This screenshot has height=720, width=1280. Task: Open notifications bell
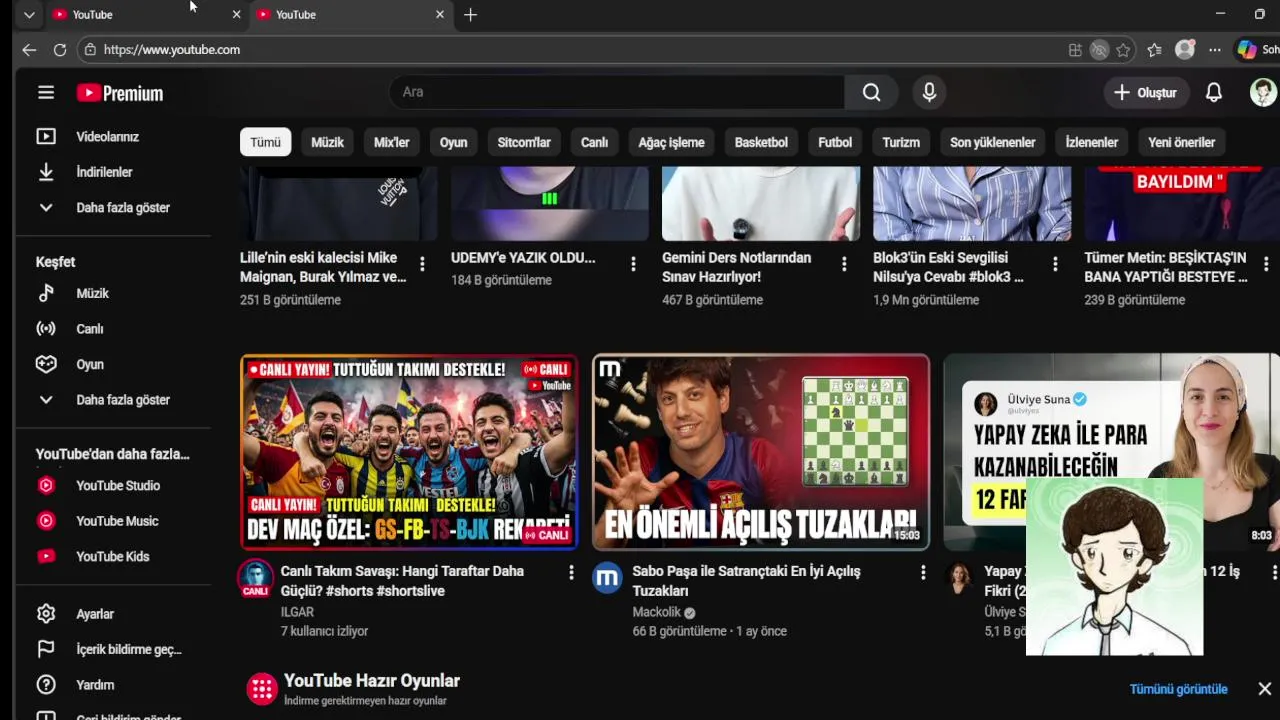click(1213, 92)
